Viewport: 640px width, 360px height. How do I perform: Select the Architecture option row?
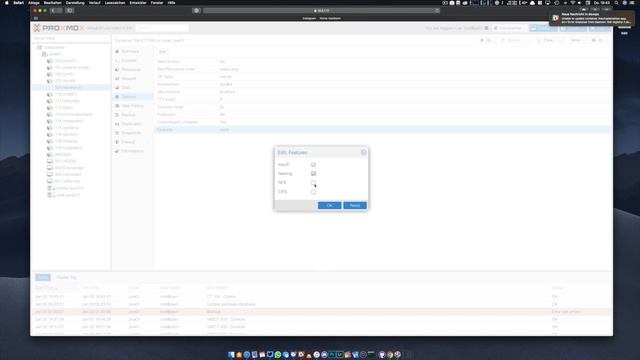[x=383, y=84]
